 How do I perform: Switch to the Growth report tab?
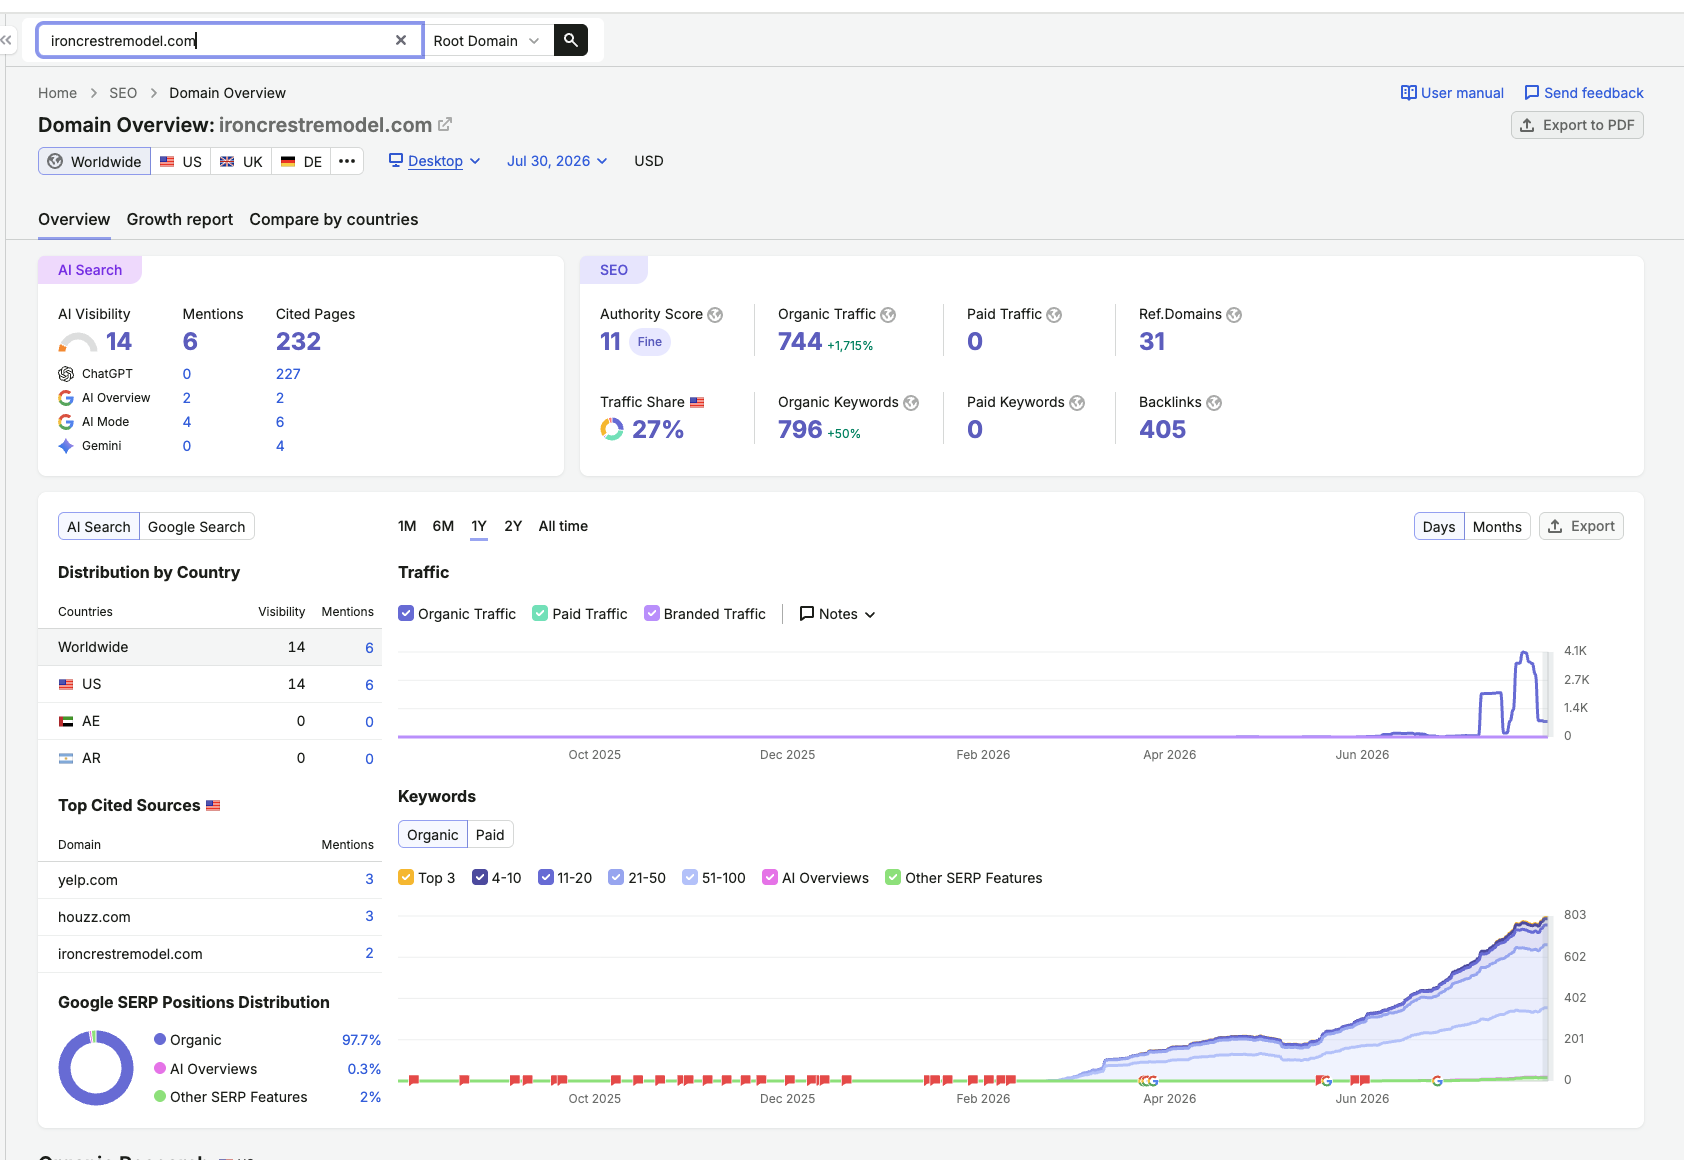(x=180, y=219)
